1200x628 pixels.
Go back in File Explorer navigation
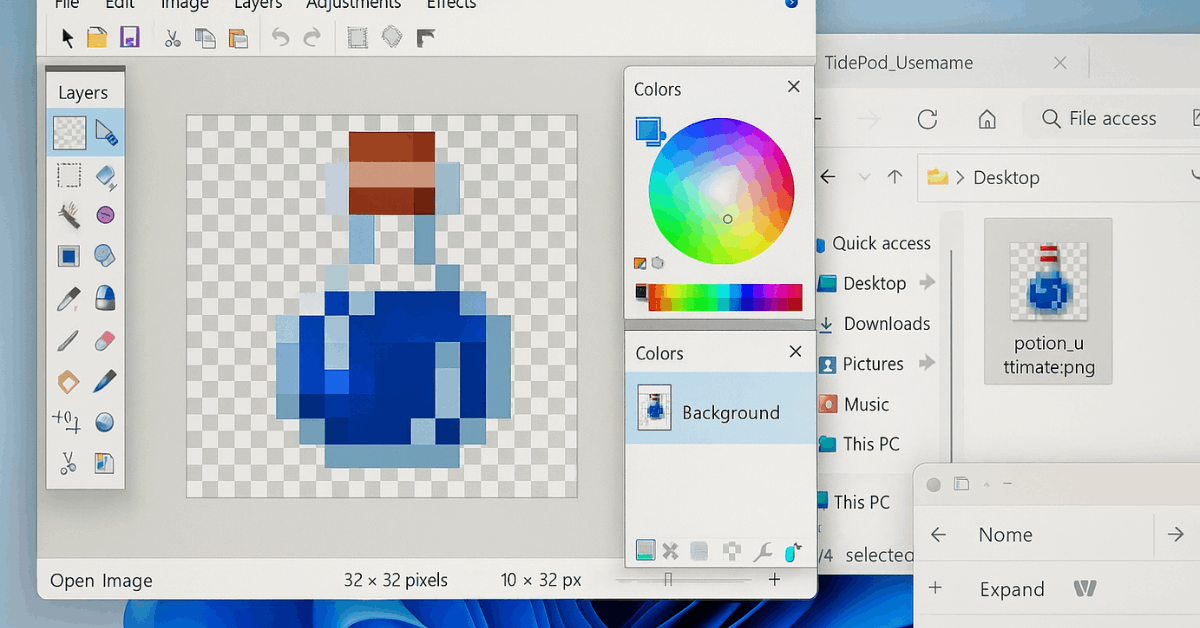pyautogui.click(x=828, y=177)
